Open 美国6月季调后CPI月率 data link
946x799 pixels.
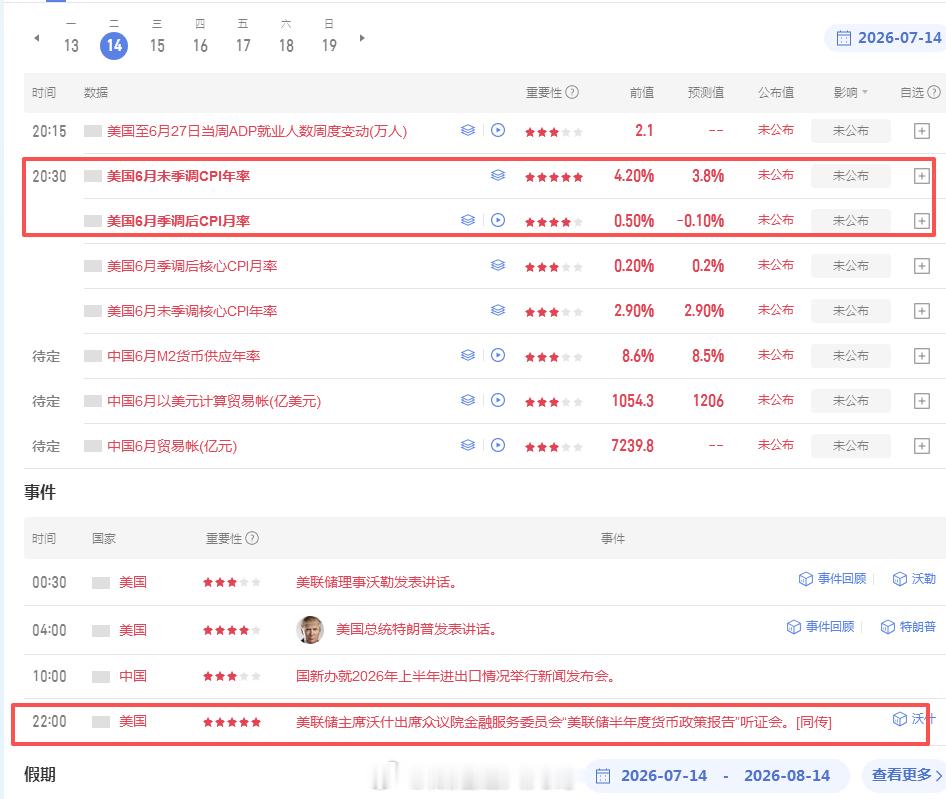178,221
